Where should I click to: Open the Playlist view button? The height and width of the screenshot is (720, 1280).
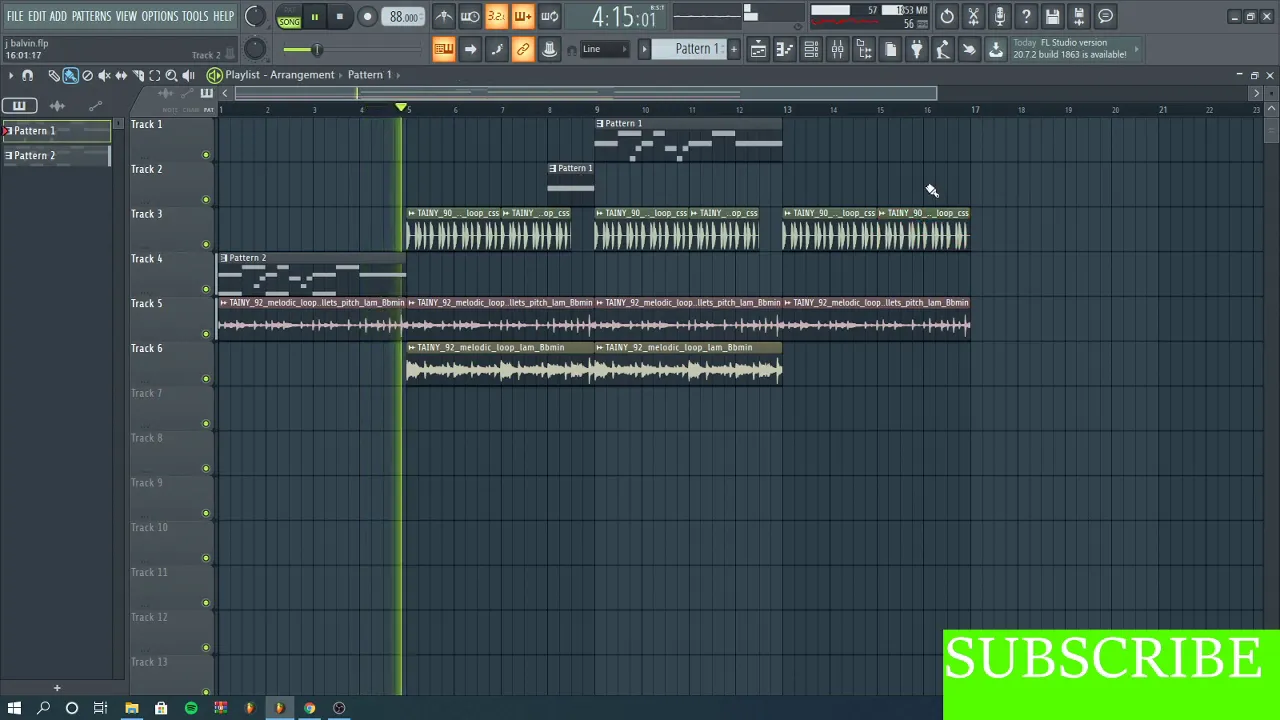pos(759,49)
